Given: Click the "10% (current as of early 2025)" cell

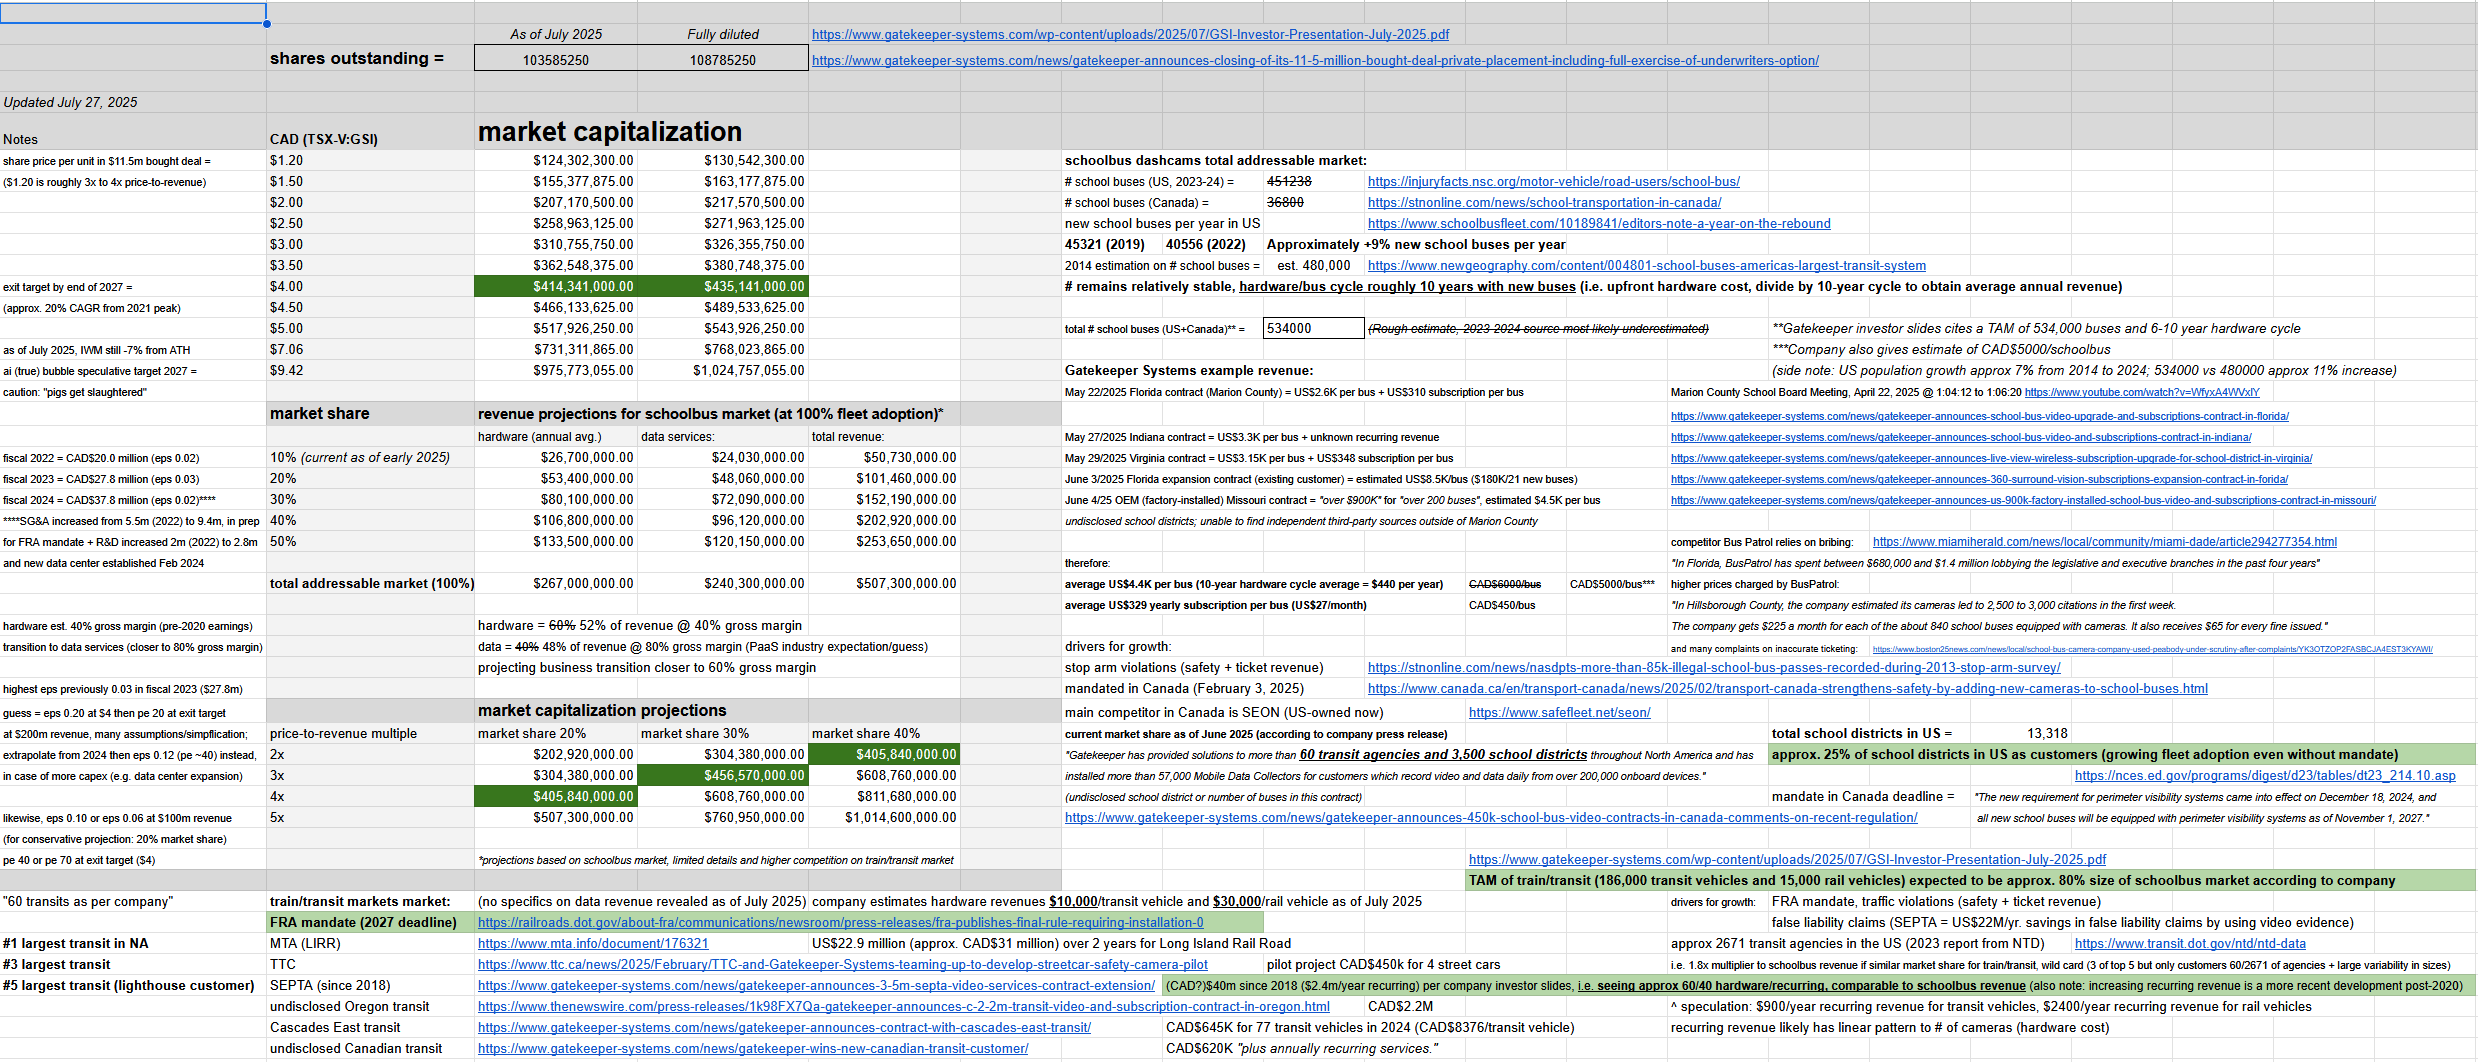Looking at the screenshot, I should 370,458.
